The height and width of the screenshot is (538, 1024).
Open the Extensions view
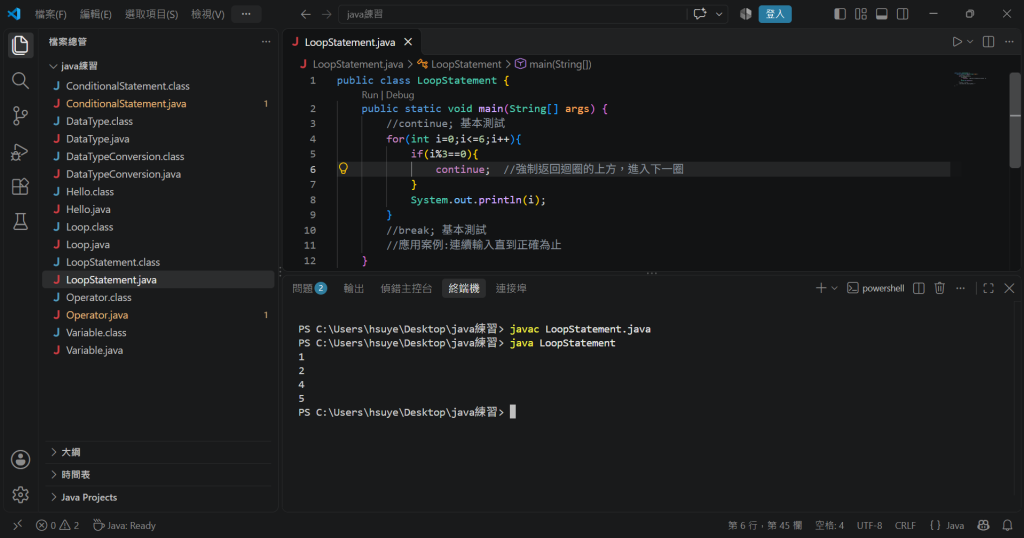tap(20, 187)
